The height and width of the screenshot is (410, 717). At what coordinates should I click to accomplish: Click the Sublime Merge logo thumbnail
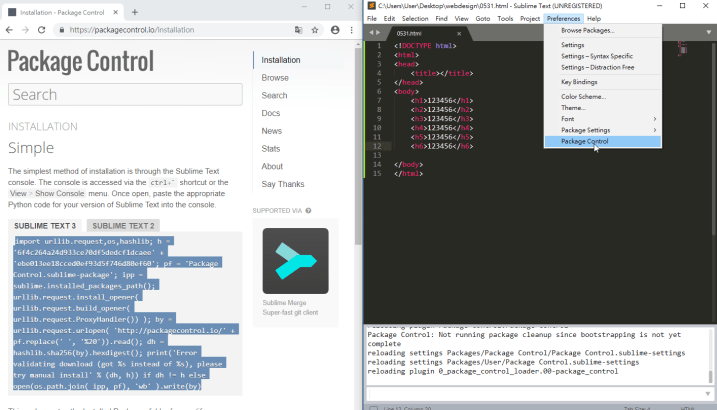tap(295, 261)
